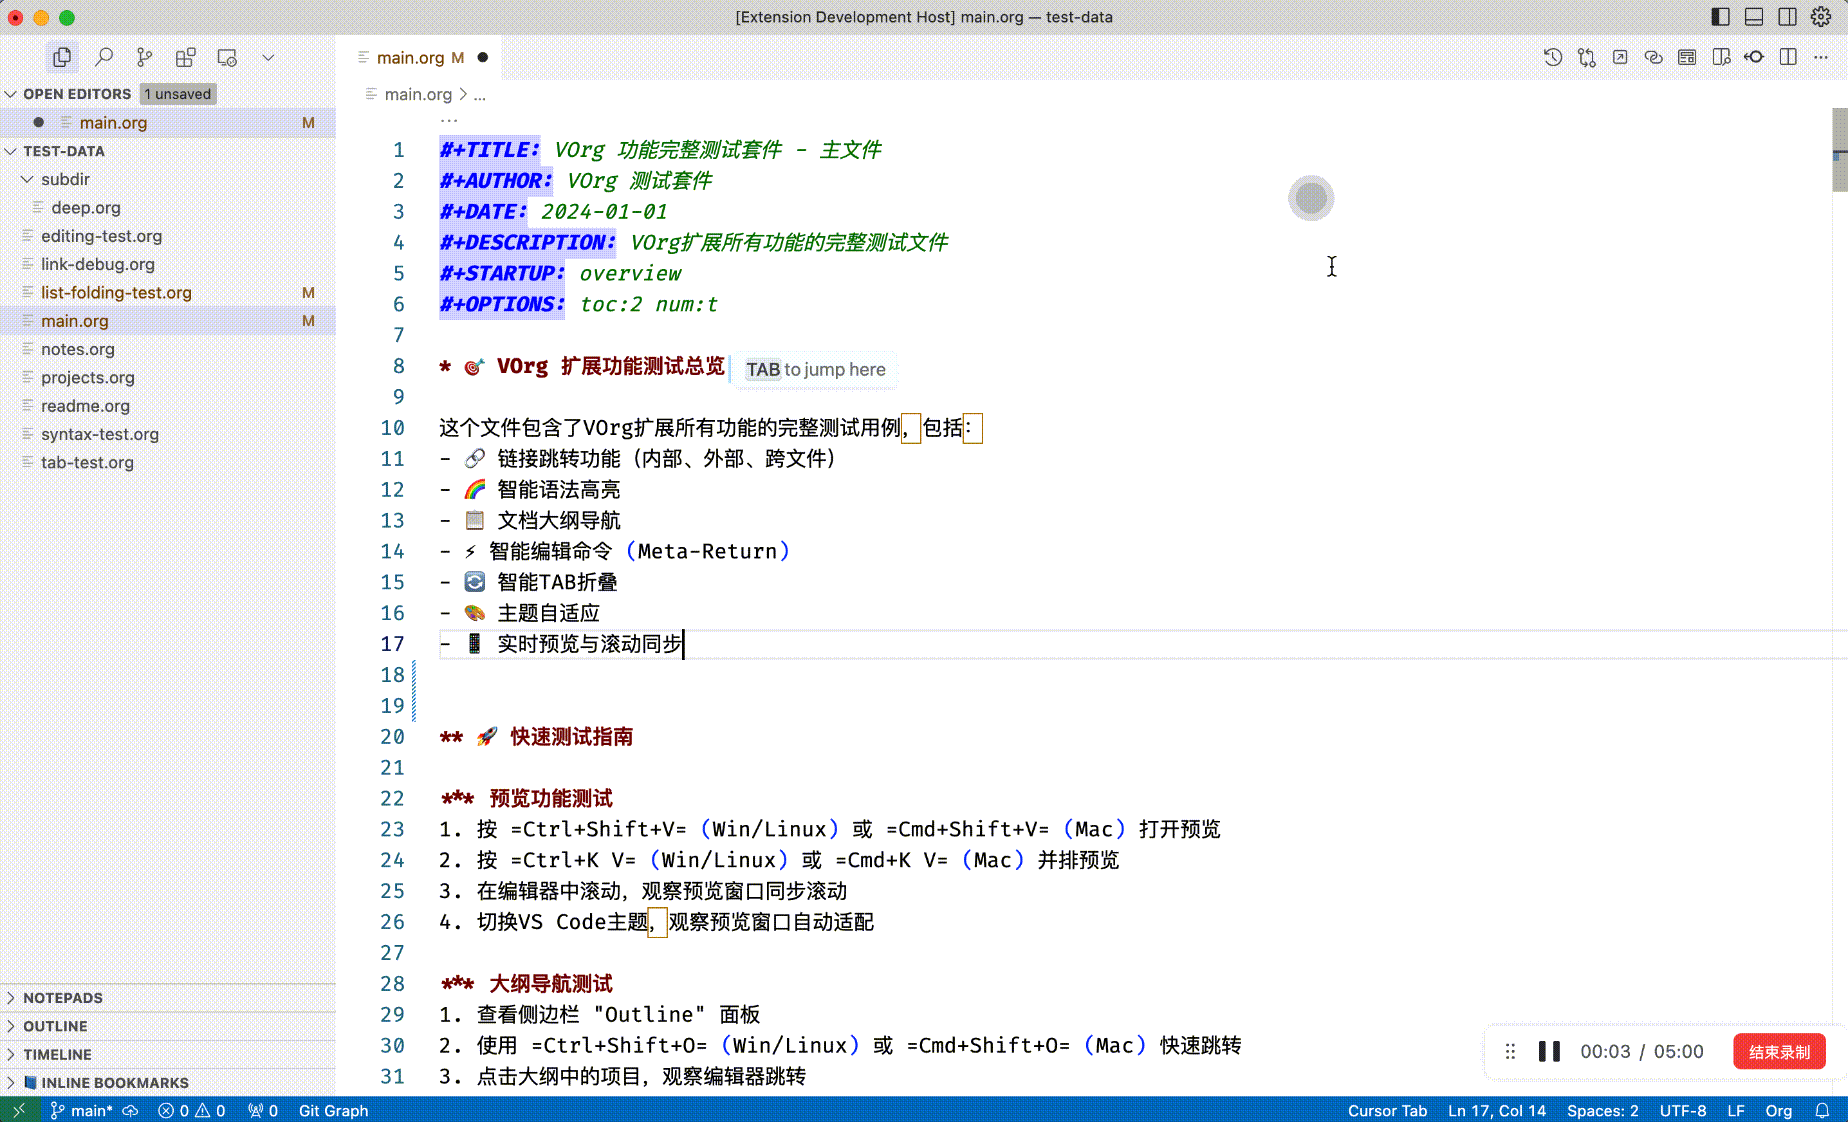
Task: Expand the Timeline section
Action: 11,1054
